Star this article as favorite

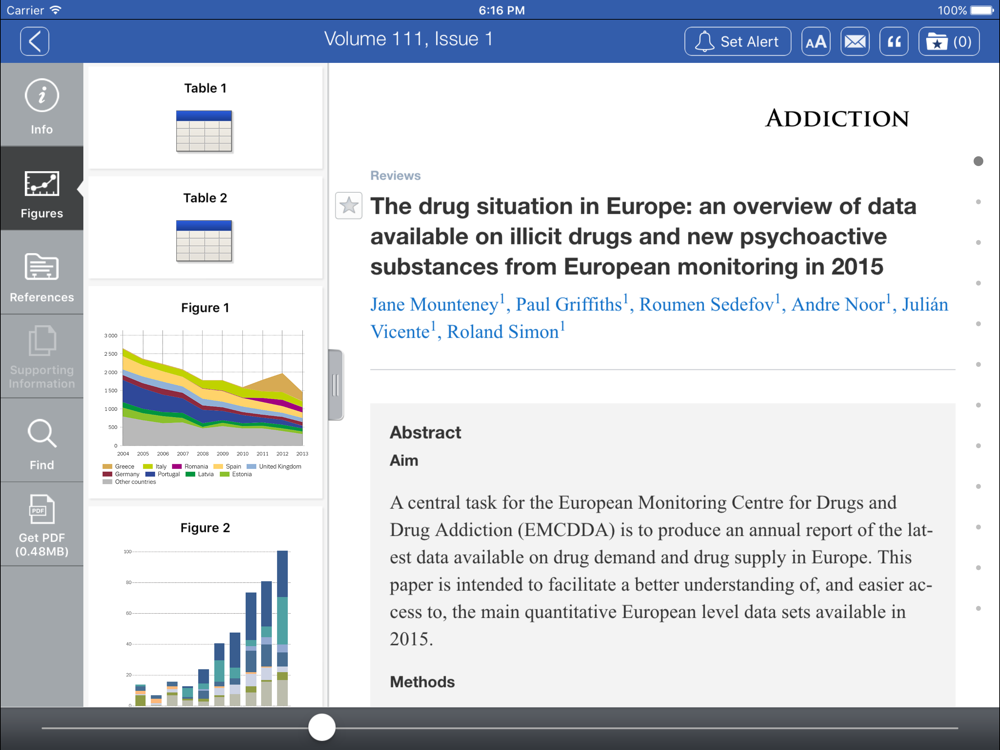[x=349, y=205]
